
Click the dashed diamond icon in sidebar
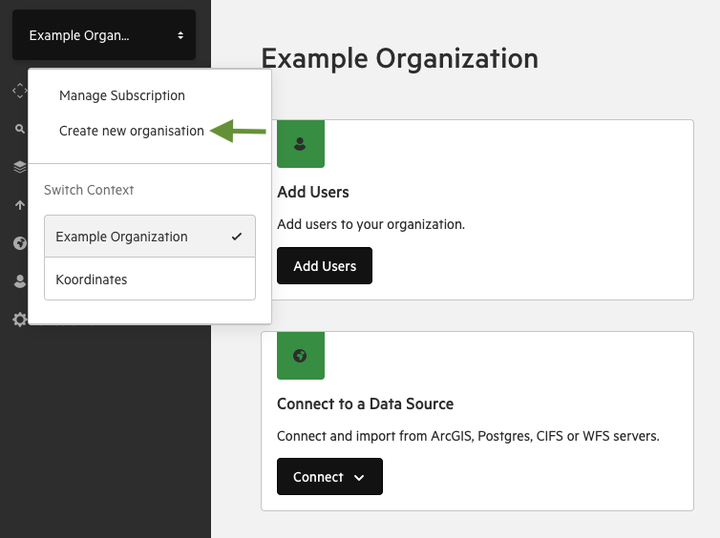click(20, 91)
